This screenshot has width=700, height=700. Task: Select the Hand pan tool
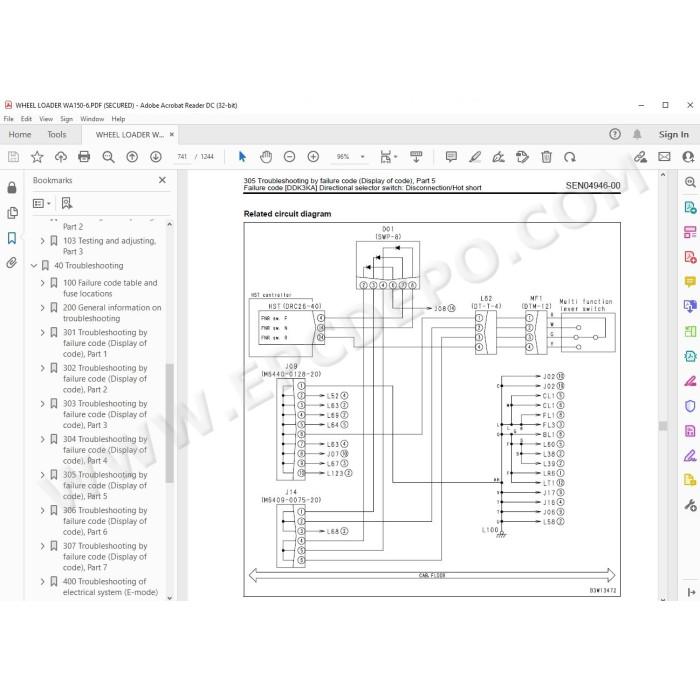pos(266,157)
